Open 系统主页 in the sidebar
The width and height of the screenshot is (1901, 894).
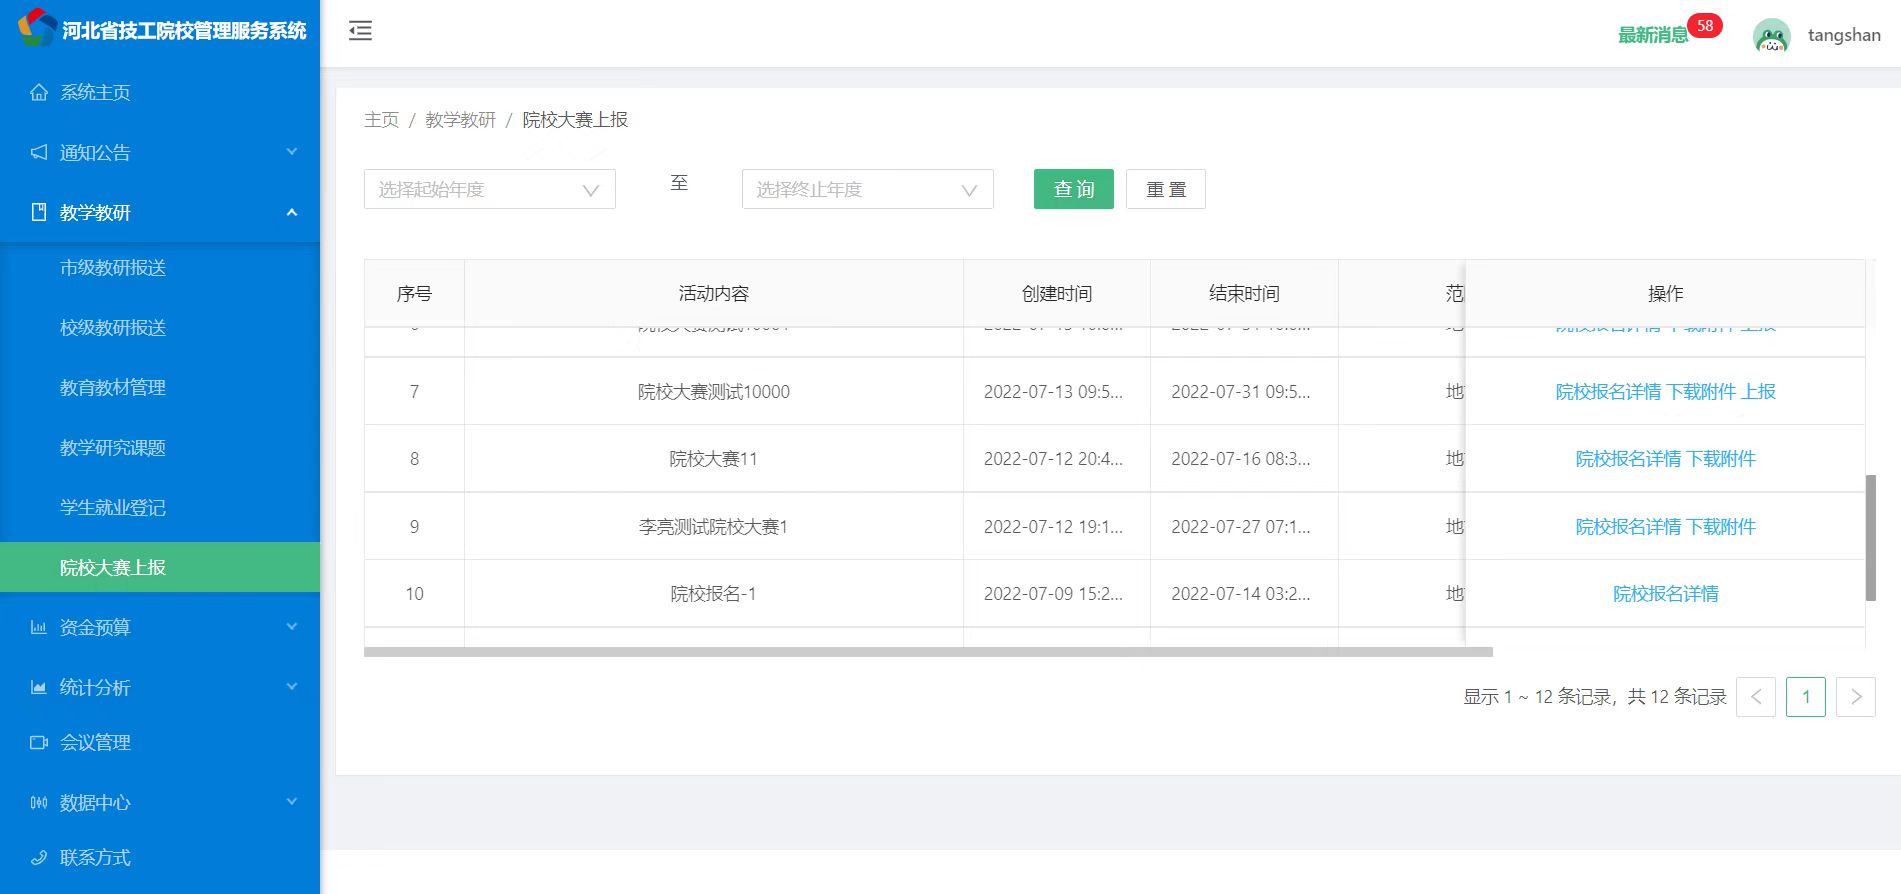(x=160, y=92)
